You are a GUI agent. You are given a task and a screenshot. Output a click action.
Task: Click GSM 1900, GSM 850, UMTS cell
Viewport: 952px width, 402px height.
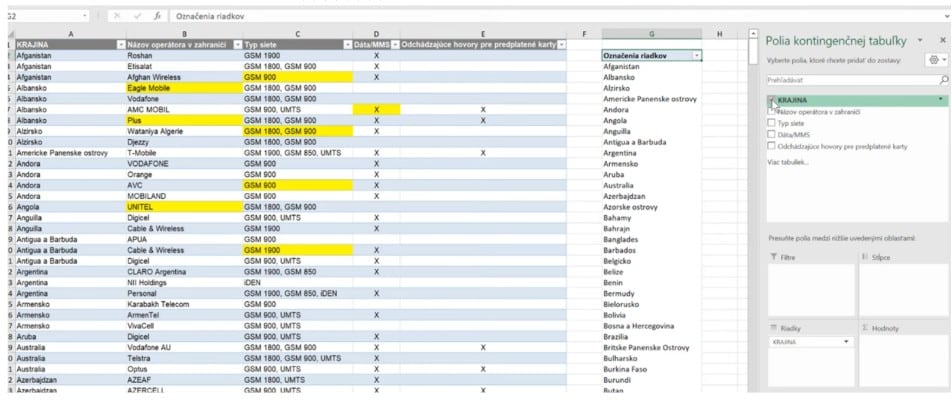[298, 153]
